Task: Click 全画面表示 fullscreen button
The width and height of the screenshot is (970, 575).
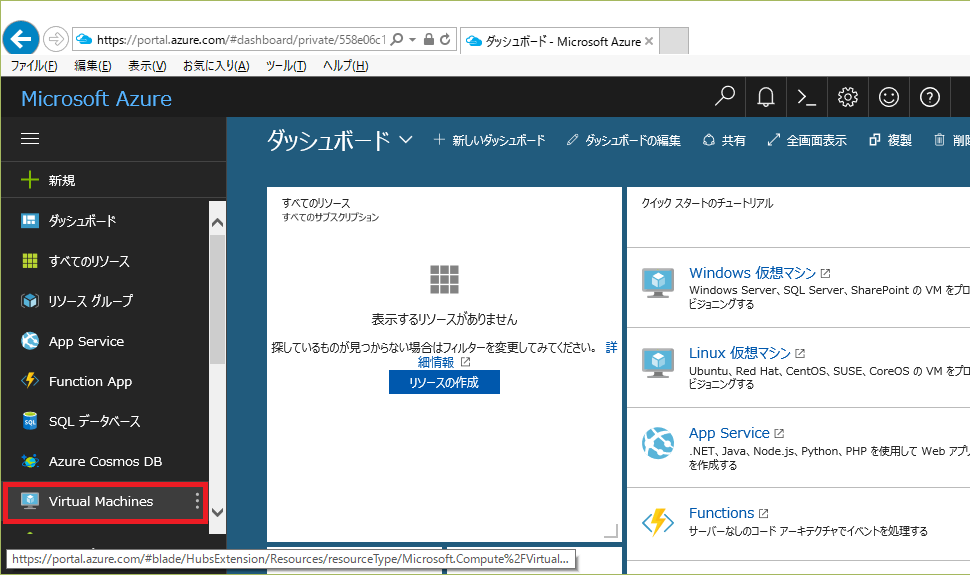Action: pos(807,141)
